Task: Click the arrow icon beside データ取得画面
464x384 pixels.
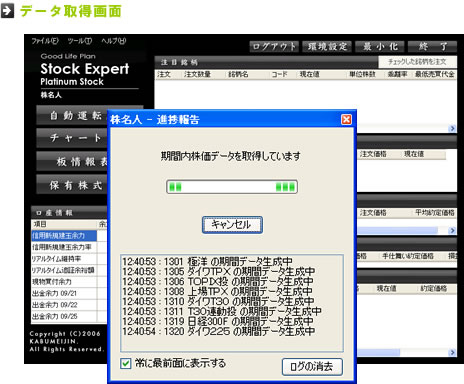Action: pyautogui.click(x=7, y=10)
